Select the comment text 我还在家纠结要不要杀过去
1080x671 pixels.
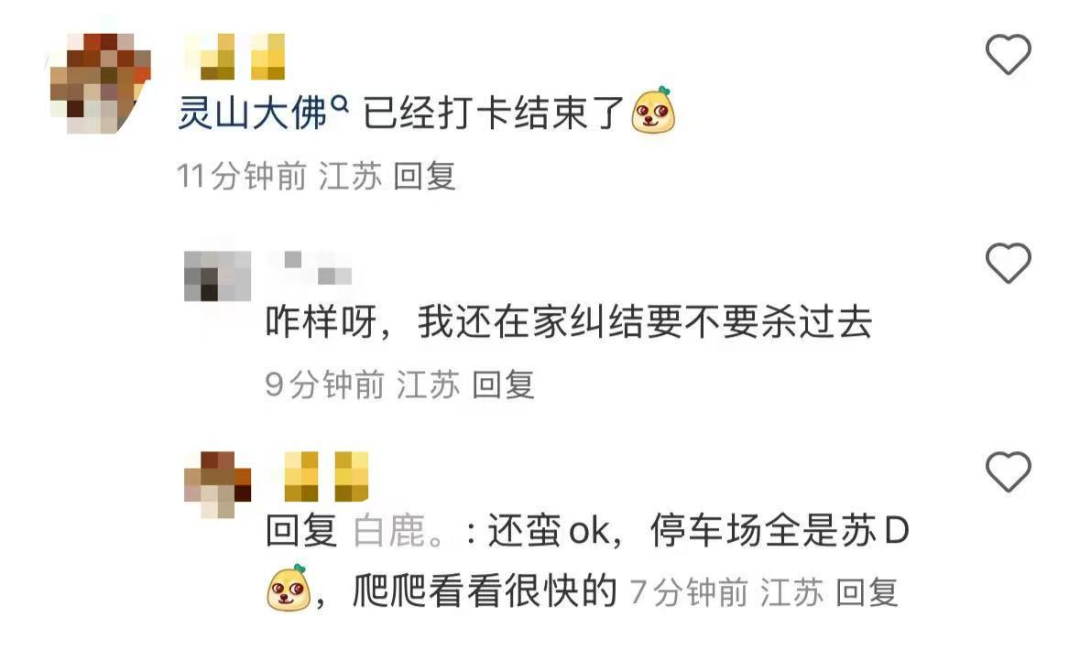click(645, 322)
